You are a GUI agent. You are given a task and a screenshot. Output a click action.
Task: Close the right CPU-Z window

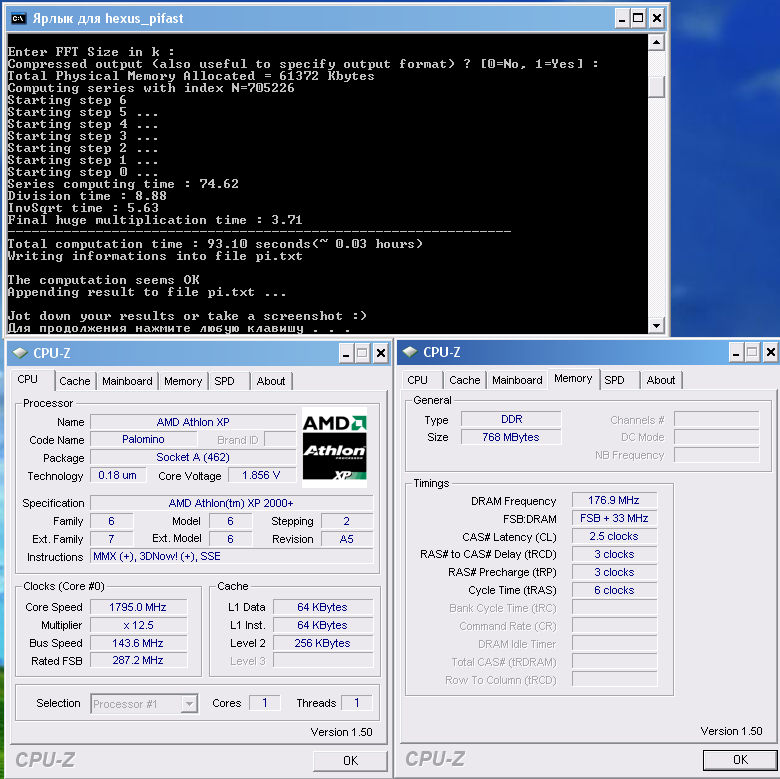[771, 353]
